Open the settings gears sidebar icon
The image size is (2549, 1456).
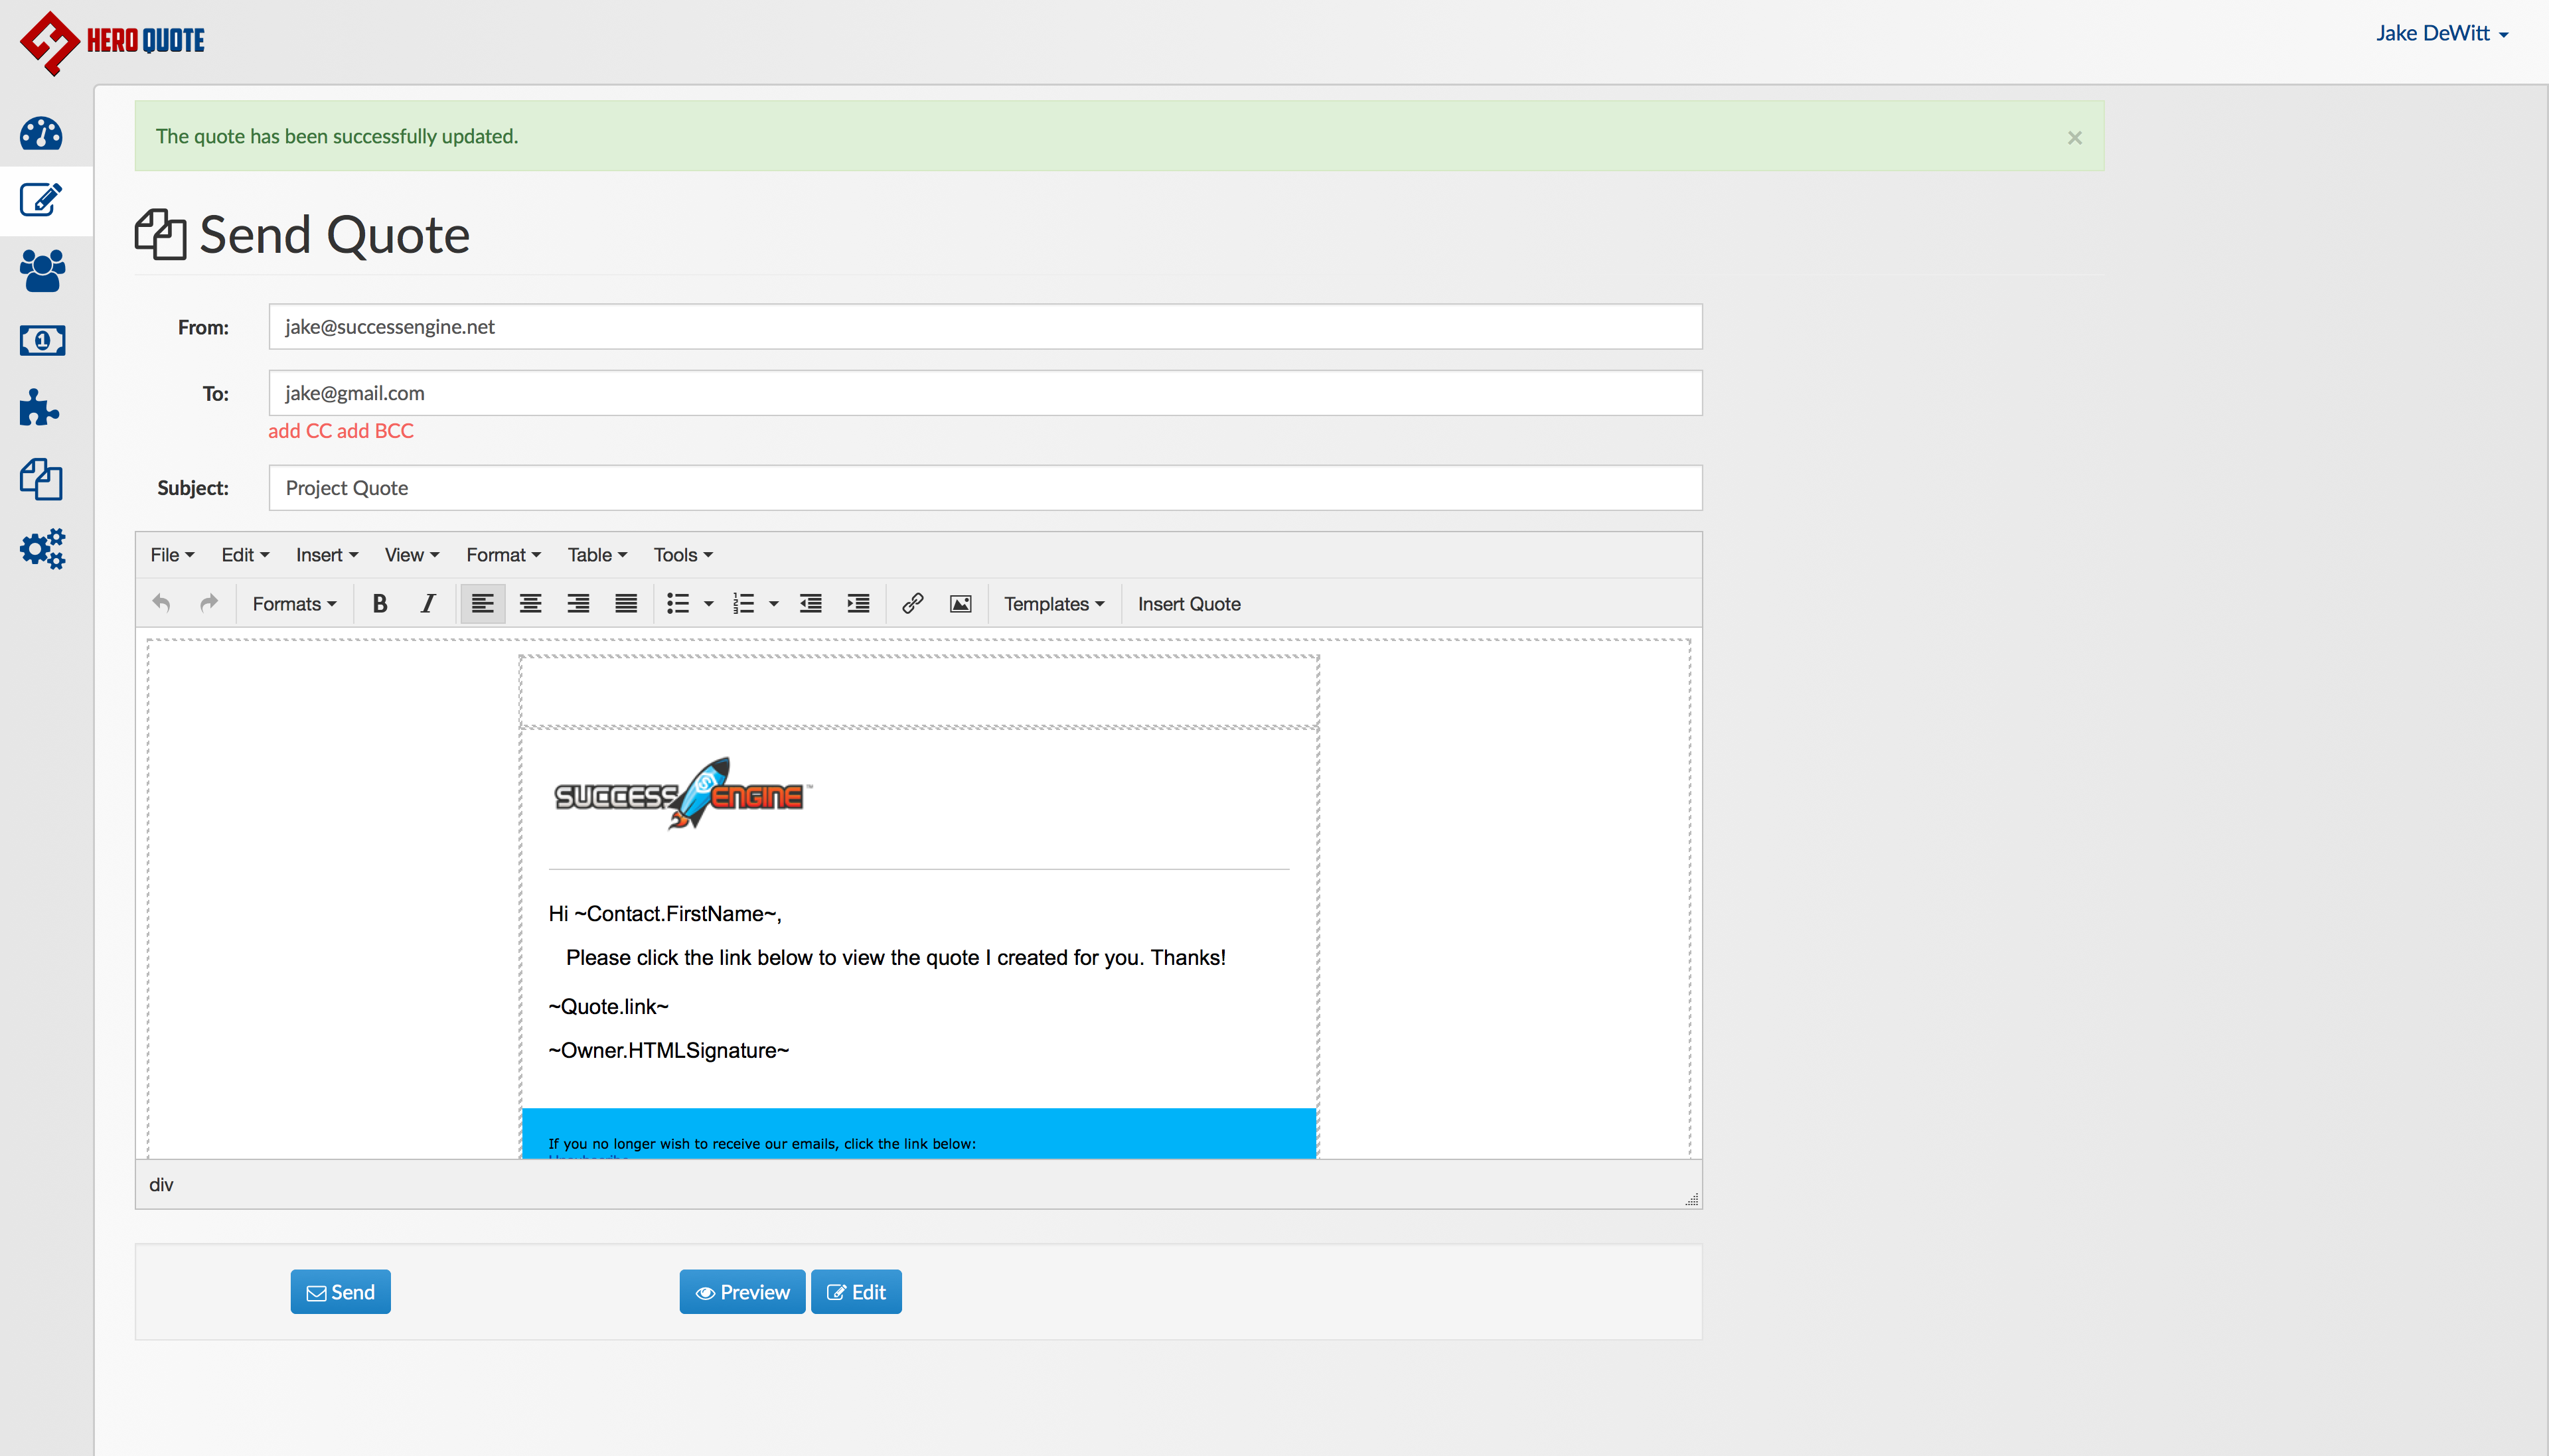click(42, 548)
